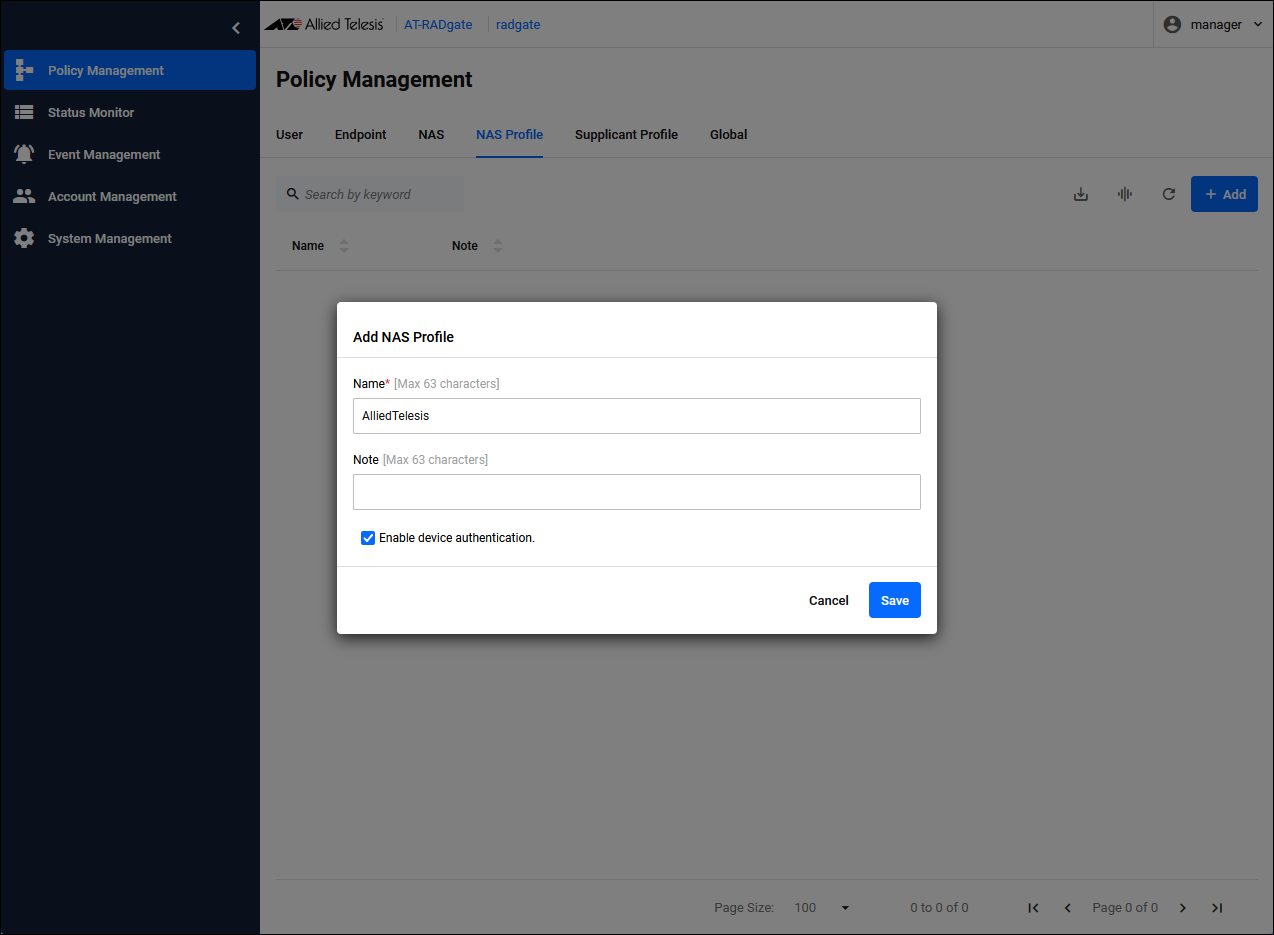Click the previous page arrow
Image resolution: width=1274 pixels, height=935 pixels.
pyautogui.click(x=1067, y=908)
